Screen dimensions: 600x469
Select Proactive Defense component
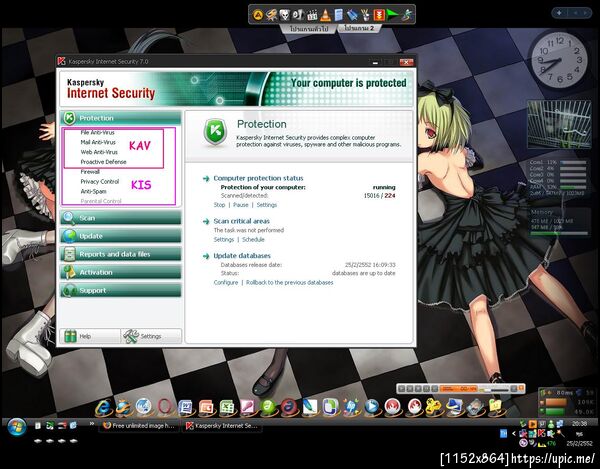(103, 162)
